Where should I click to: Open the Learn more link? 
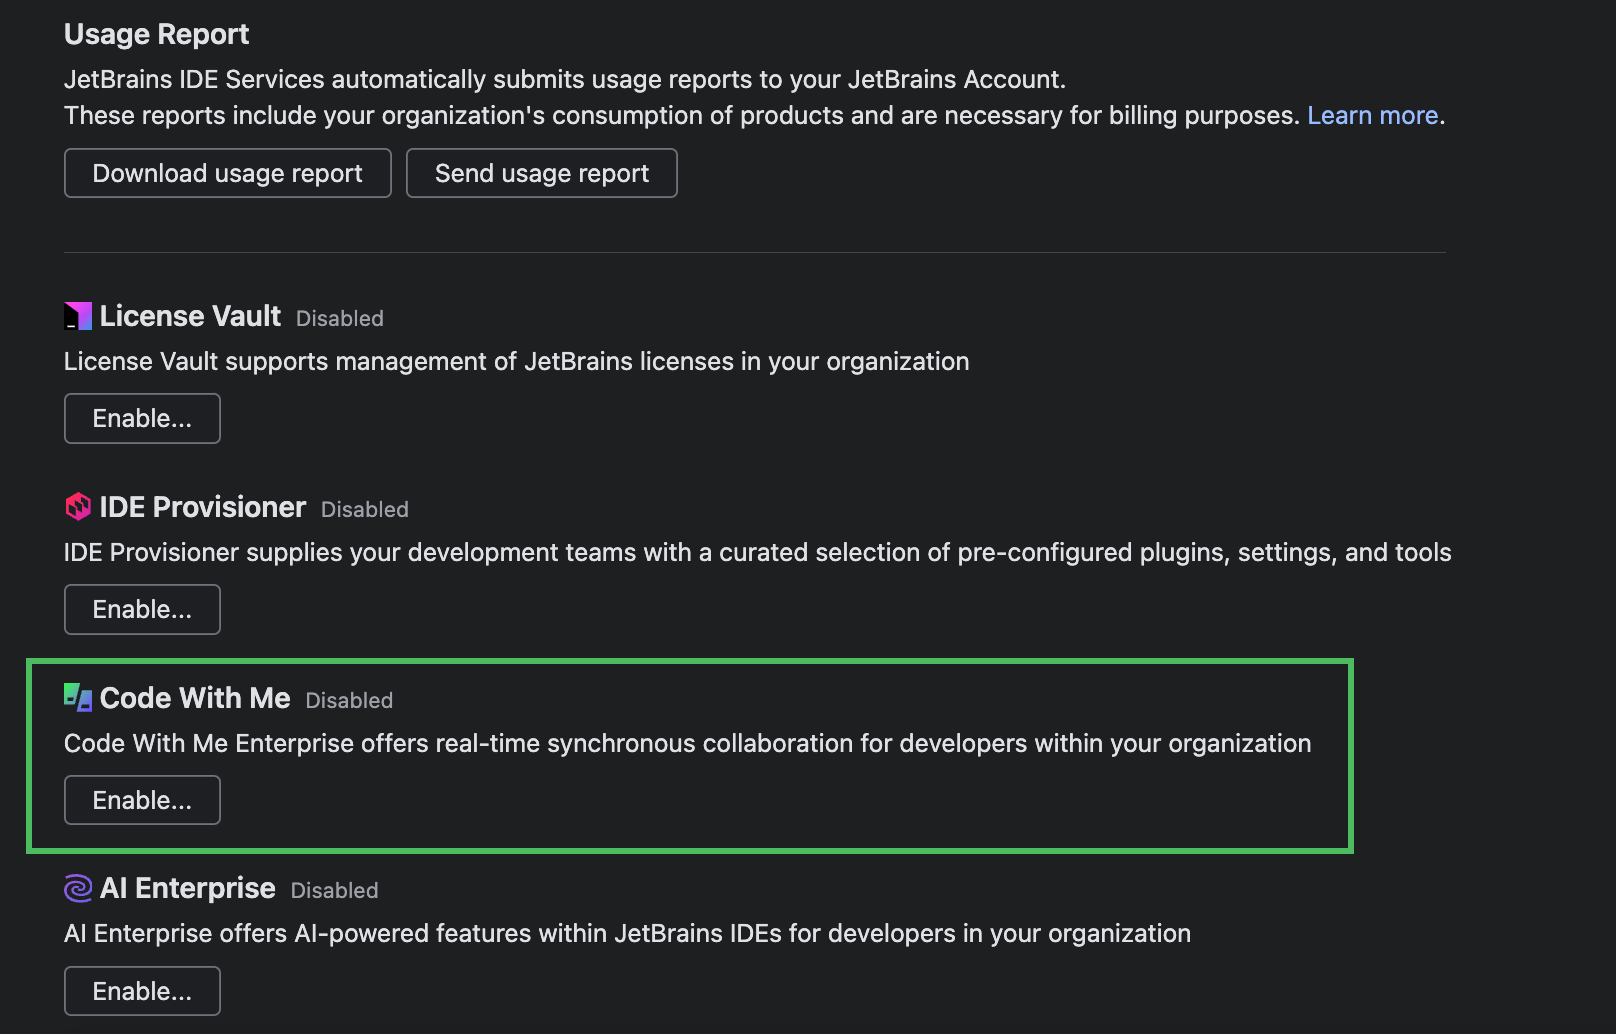[x=1372, y=115]
